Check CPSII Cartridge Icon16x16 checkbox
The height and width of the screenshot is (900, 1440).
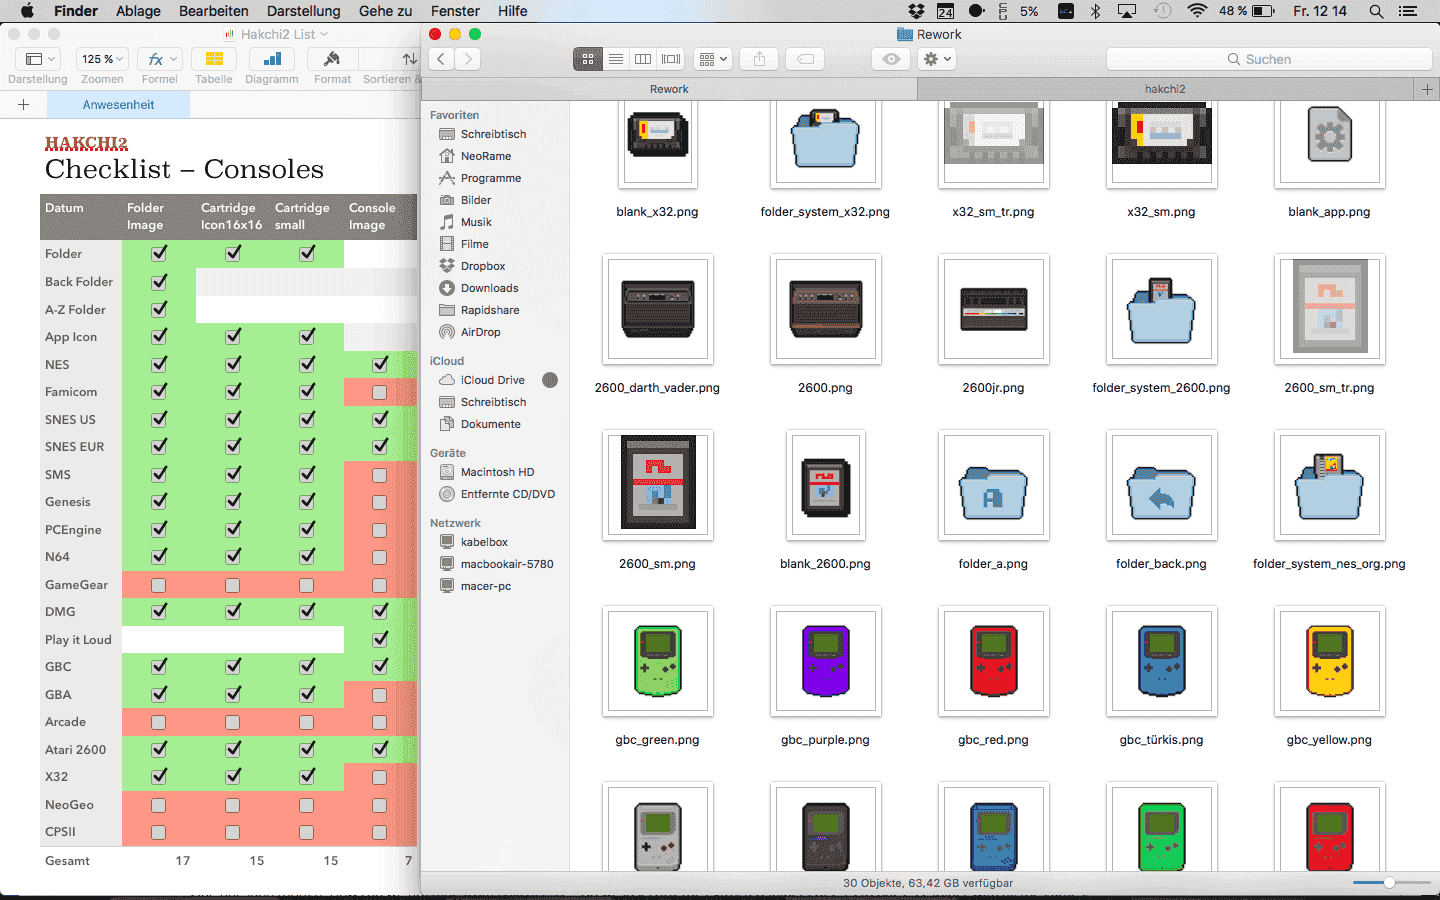tap(232, 832)
